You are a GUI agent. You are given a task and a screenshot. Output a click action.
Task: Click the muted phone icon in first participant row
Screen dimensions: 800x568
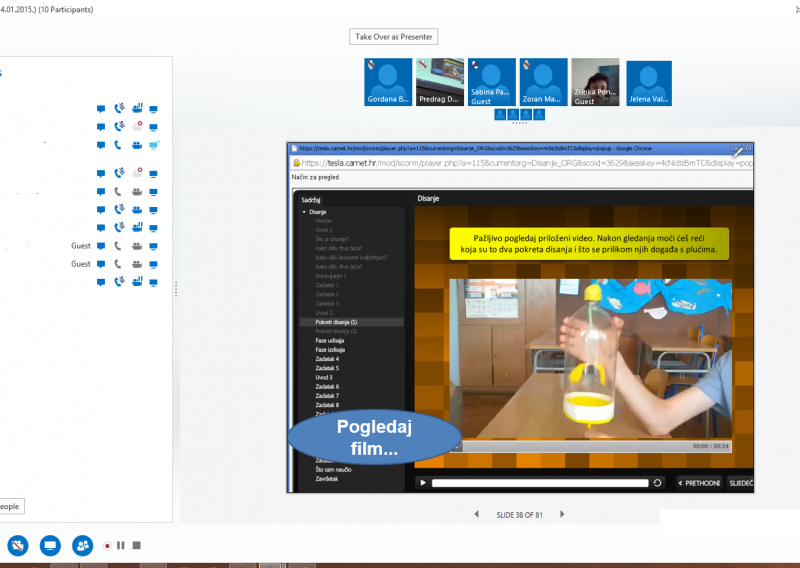tap(119, 109)
